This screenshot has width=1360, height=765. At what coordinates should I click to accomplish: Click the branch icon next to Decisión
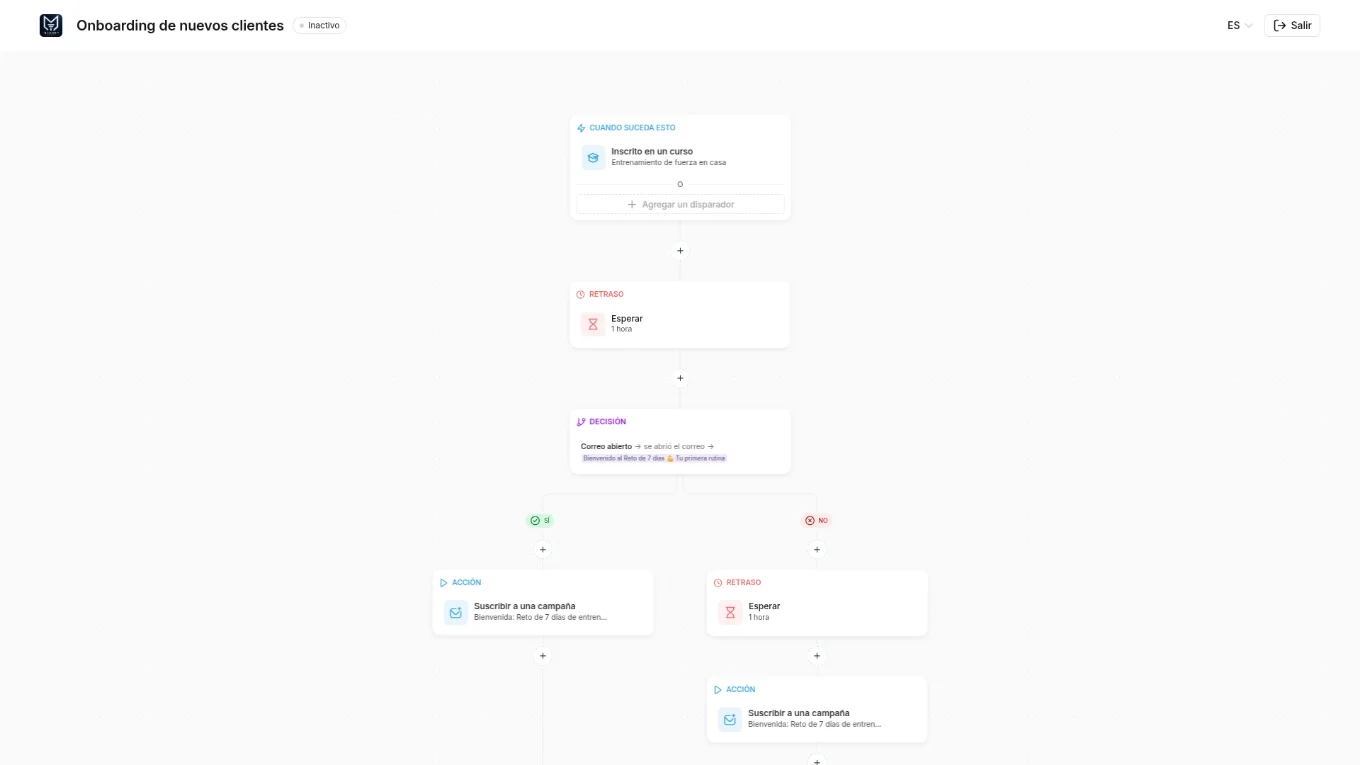[x=581, y=422]
